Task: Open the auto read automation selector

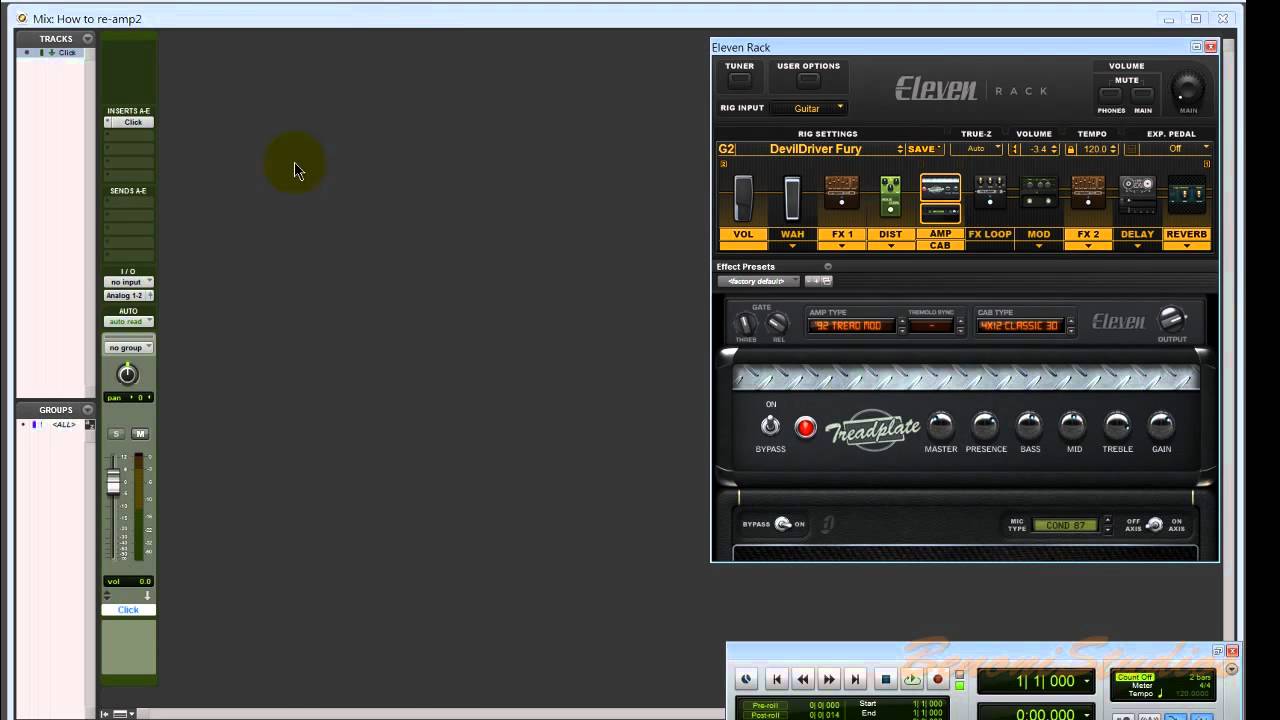Action: pos(128,321)
